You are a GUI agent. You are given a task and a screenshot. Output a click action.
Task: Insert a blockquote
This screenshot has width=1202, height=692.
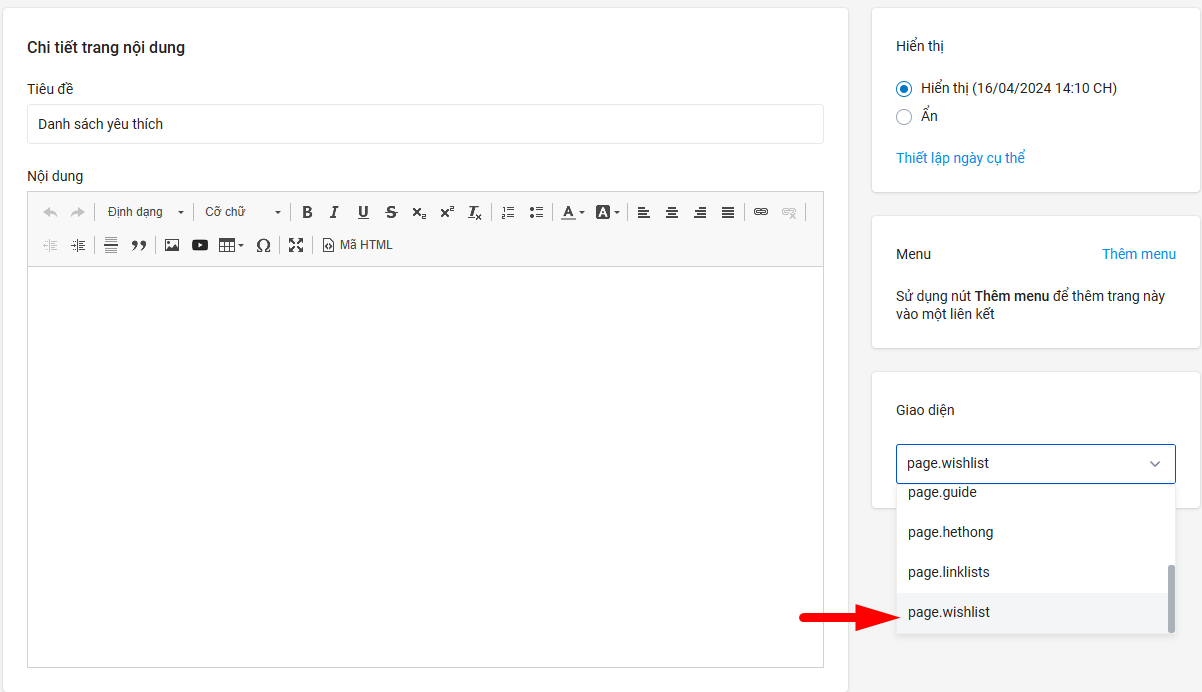[139, 245]
